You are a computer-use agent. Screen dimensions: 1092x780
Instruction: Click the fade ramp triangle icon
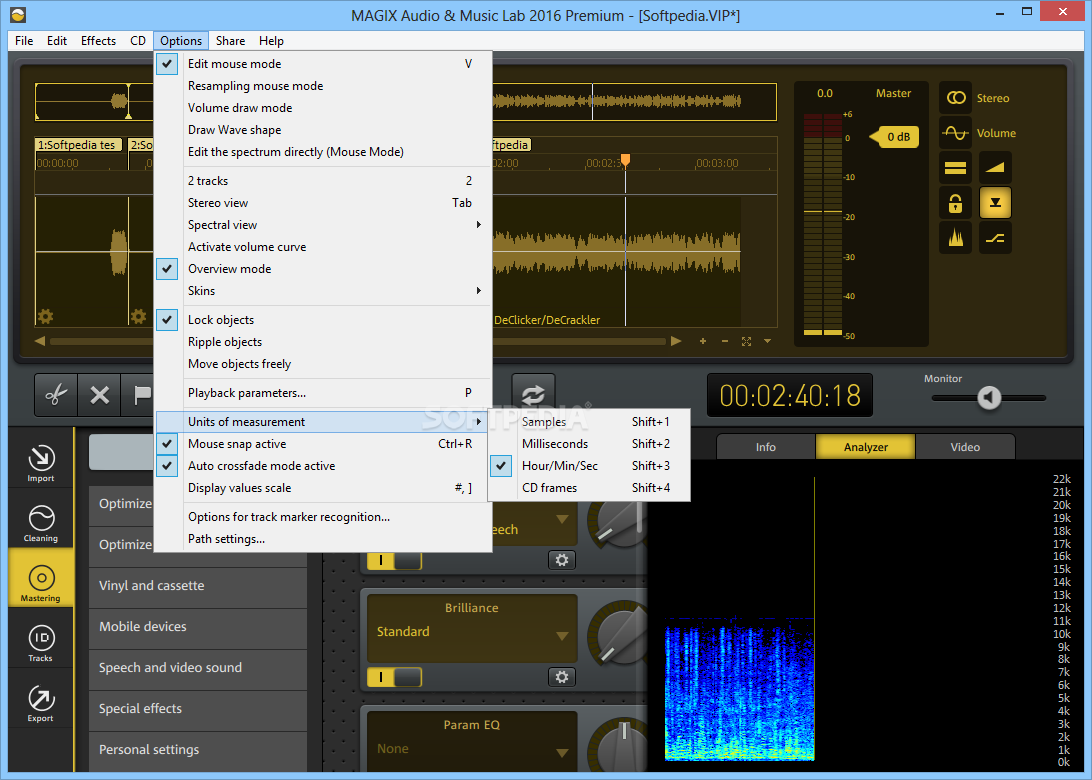[x=995, y=168]
